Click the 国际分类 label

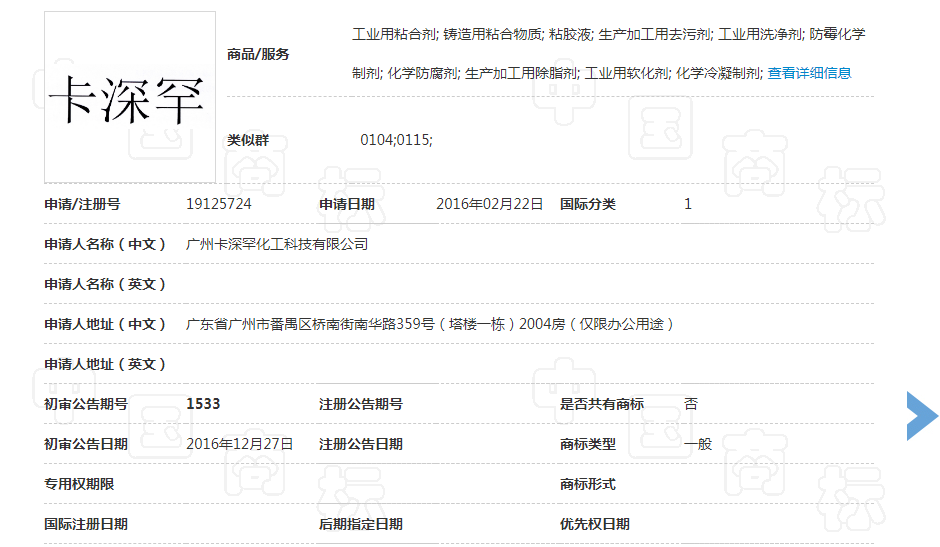(x=588, y=204)
